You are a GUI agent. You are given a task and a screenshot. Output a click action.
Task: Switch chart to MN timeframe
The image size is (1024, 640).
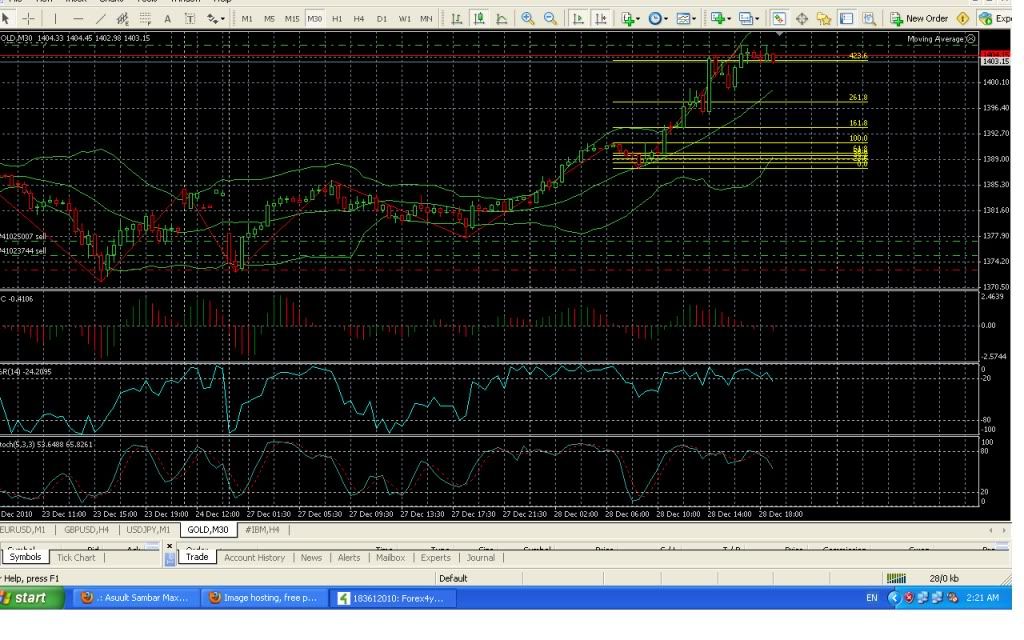tap(426, 19)
